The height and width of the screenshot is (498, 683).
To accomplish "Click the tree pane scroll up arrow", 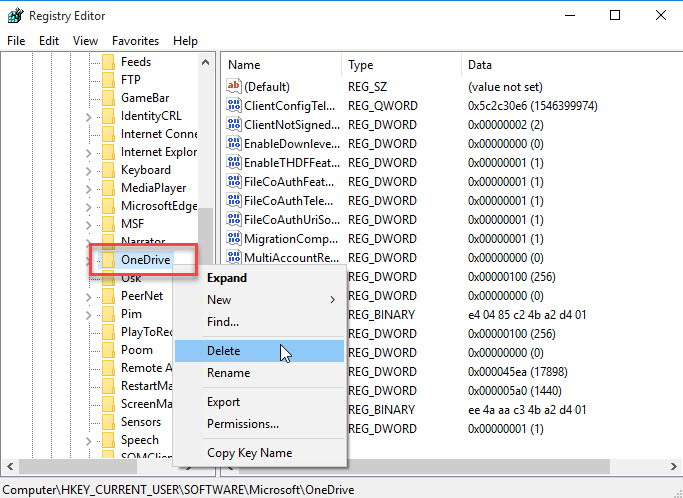I will click(206, 62).
